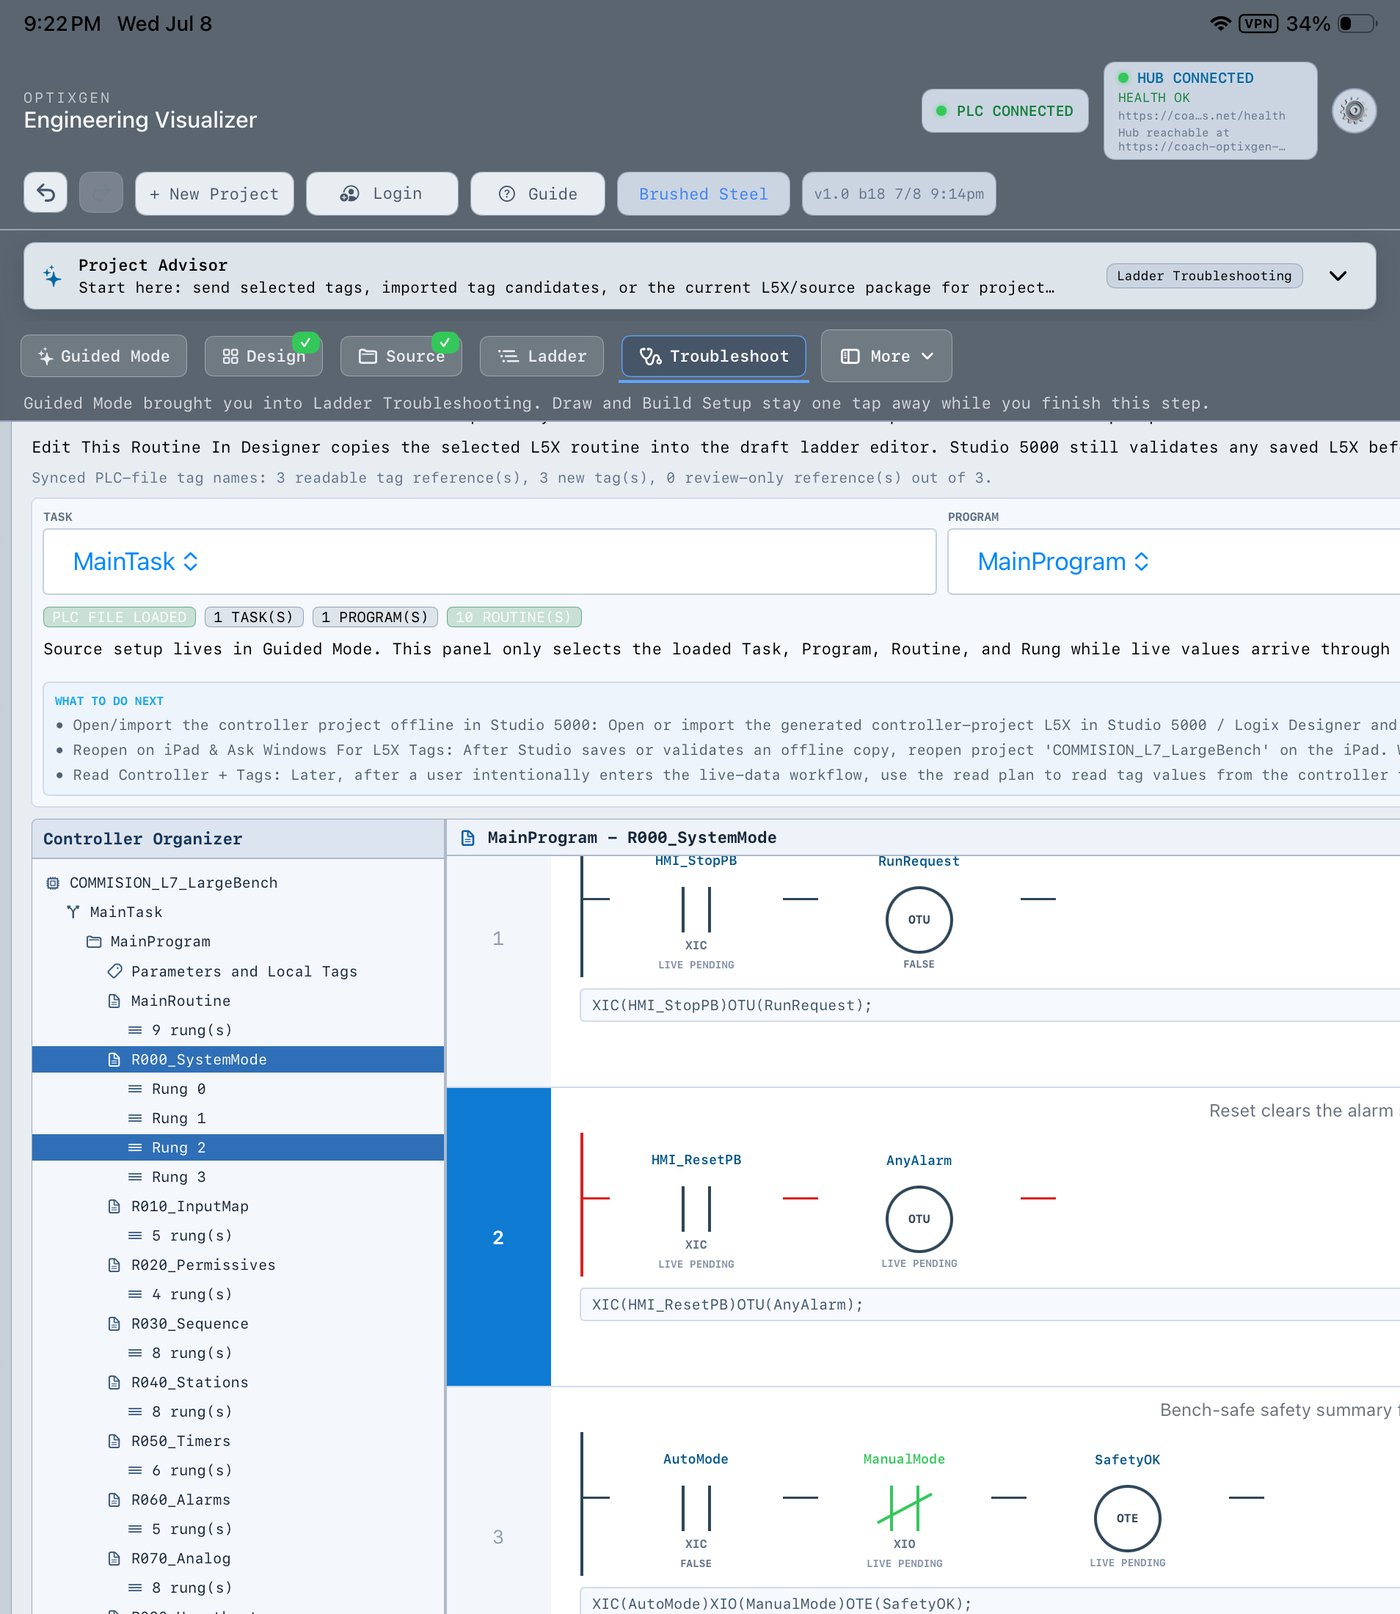Select rung number 1 gutter cell
1400x1614 pixels.
coord(498,938)
